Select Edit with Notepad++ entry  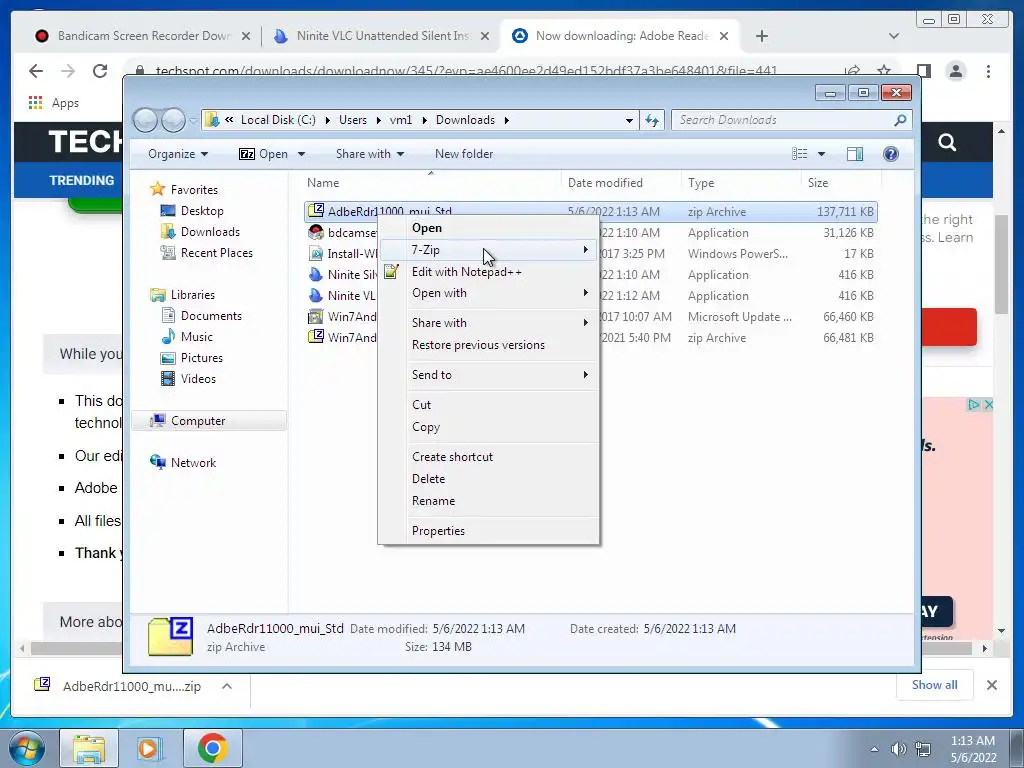(466, 272)
